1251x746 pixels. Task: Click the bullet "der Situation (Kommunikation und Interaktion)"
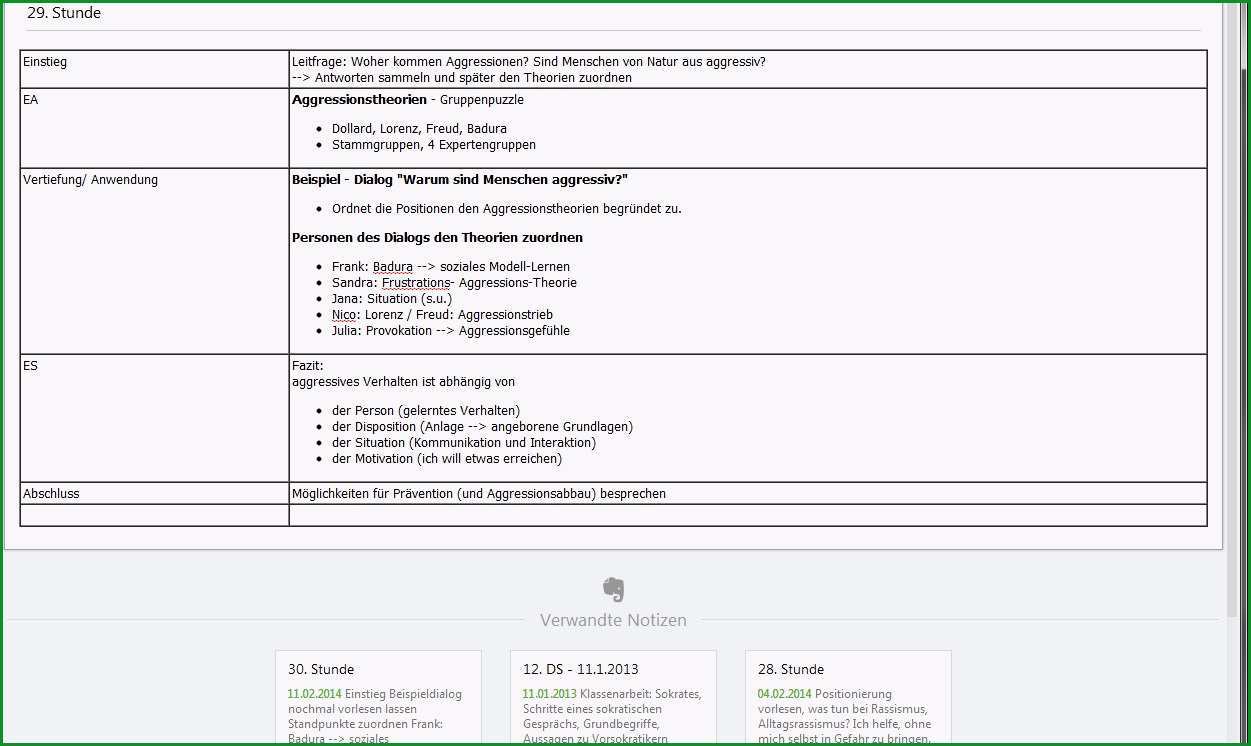click(464, 443)
